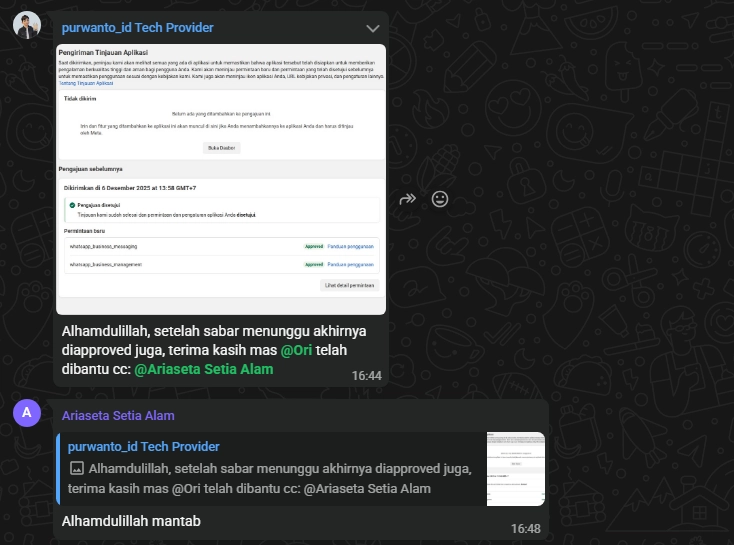This screenshot has width=734, height=545.
Task: Click the Approved badge for whatsapp_business_management
Action: pos(314,265)
